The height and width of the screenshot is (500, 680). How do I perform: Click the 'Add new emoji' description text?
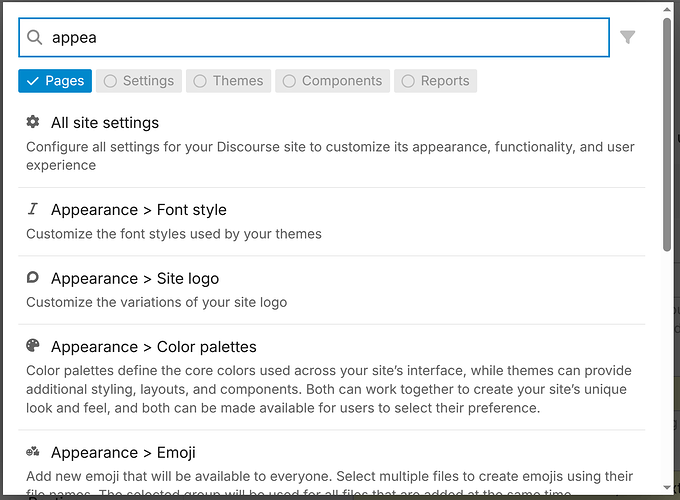tap(330, 484)
